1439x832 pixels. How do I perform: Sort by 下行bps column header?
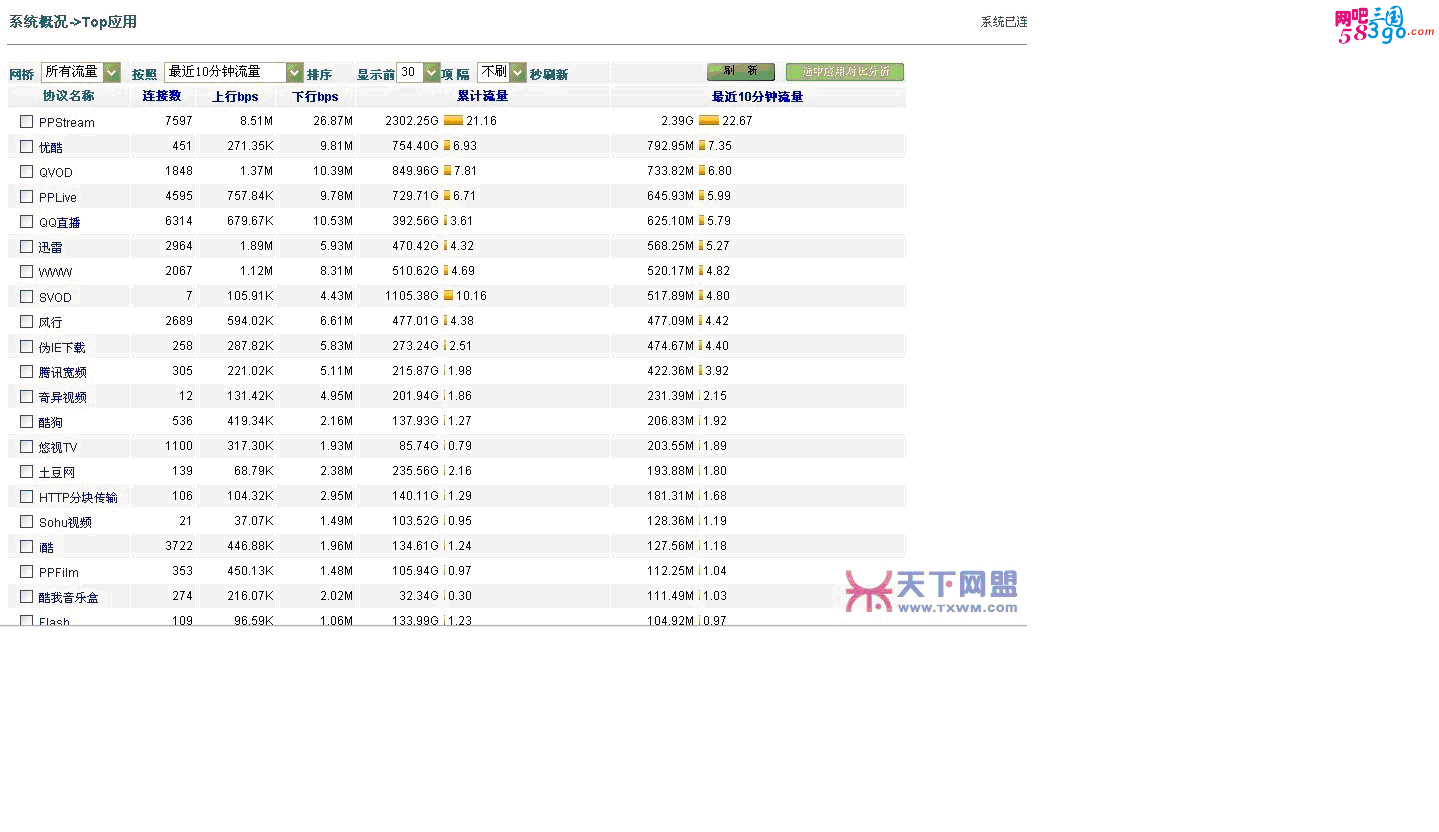tap(315, 97)
